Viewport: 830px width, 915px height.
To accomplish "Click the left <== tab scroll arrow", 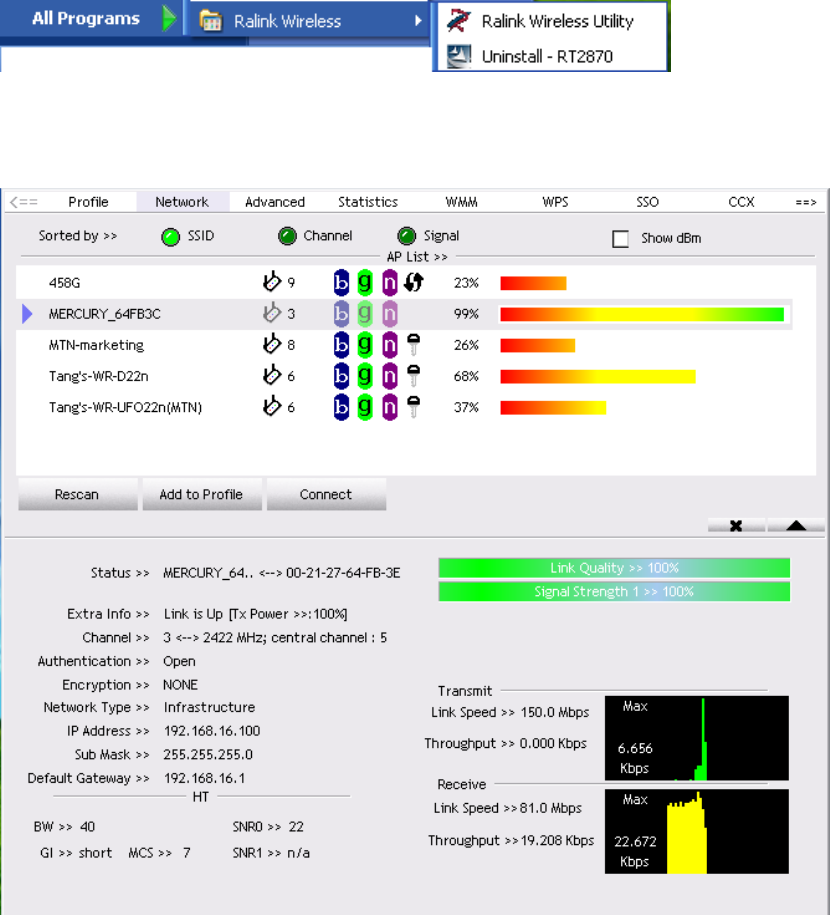I will tap(24, 202).
